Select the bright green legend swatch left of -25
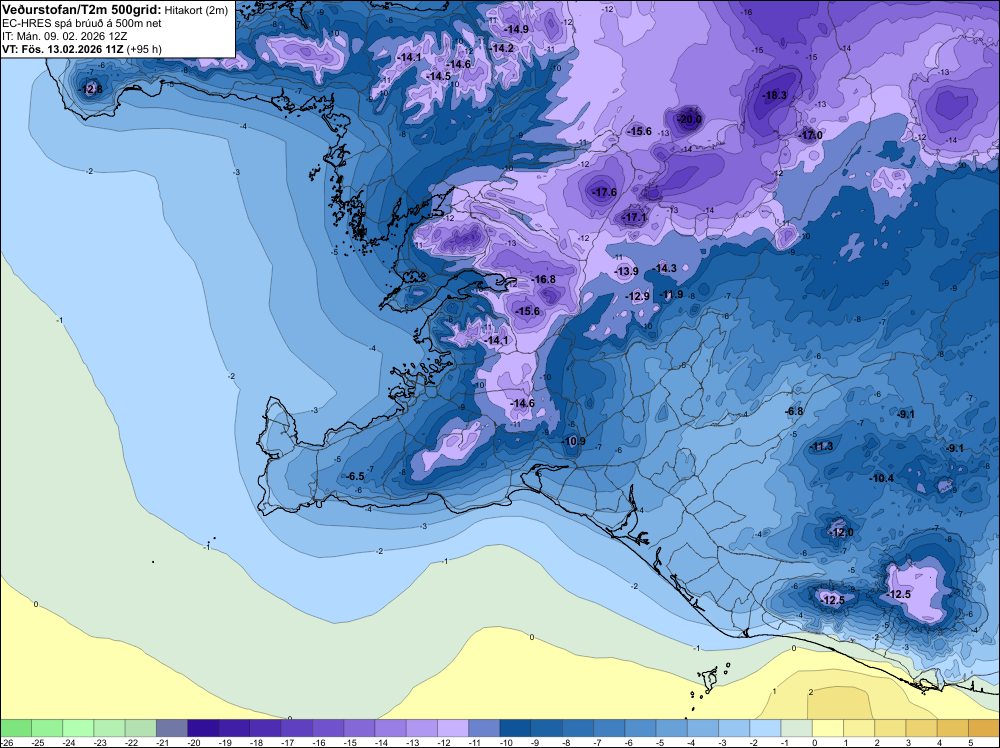Image resolution: width=1000 pixels, height=748 pixels. [x=15, y=728]
